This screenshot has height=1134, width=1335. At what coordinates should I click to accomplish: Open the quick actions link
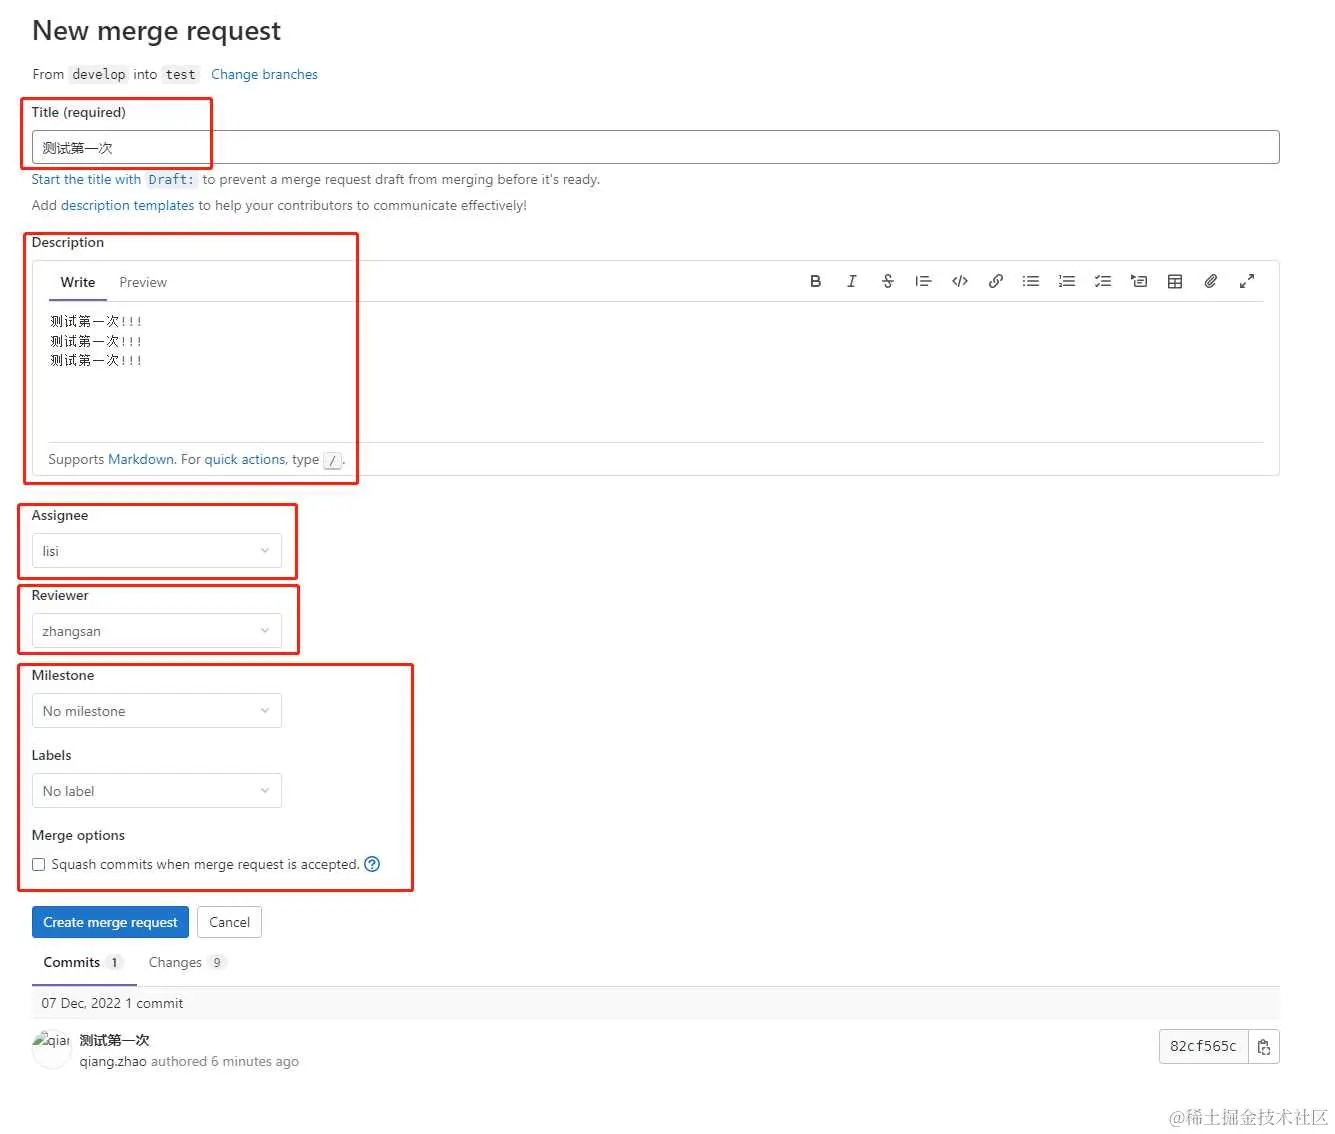tap(245, 459)
